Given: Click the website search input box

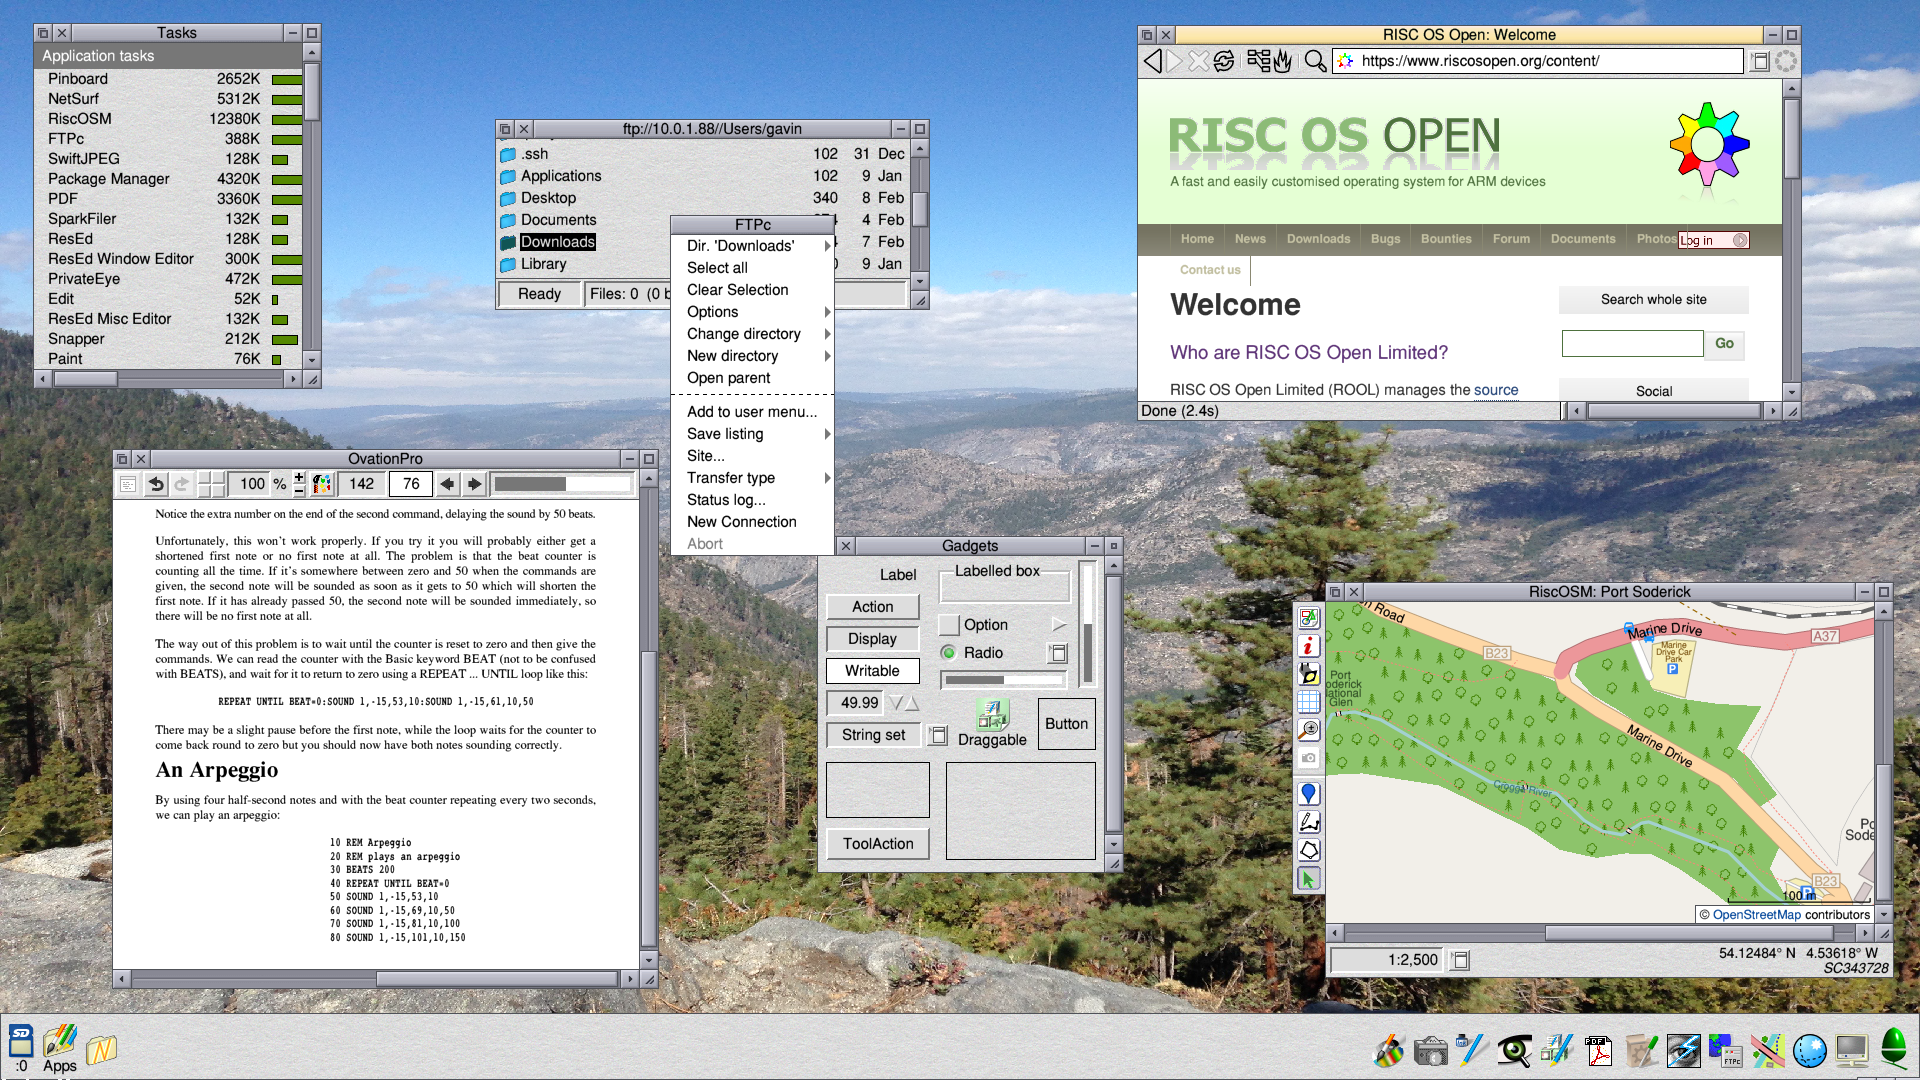Looking at the screenshot, I should tap(1632, 344).
